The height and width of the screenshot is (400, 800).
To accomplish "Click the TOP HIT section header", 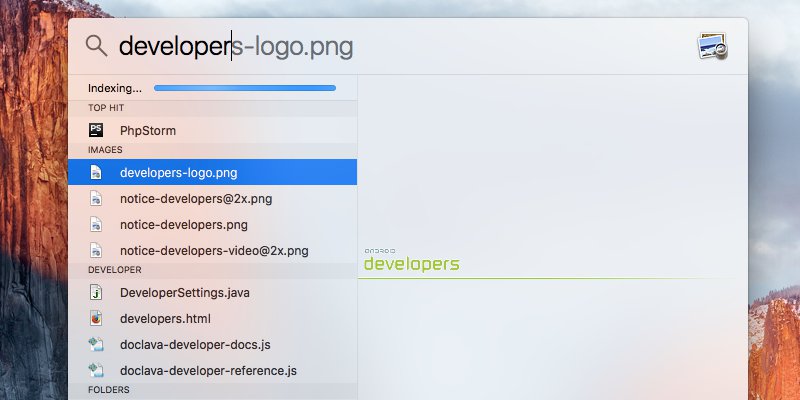I will click(x=106, y=108).
